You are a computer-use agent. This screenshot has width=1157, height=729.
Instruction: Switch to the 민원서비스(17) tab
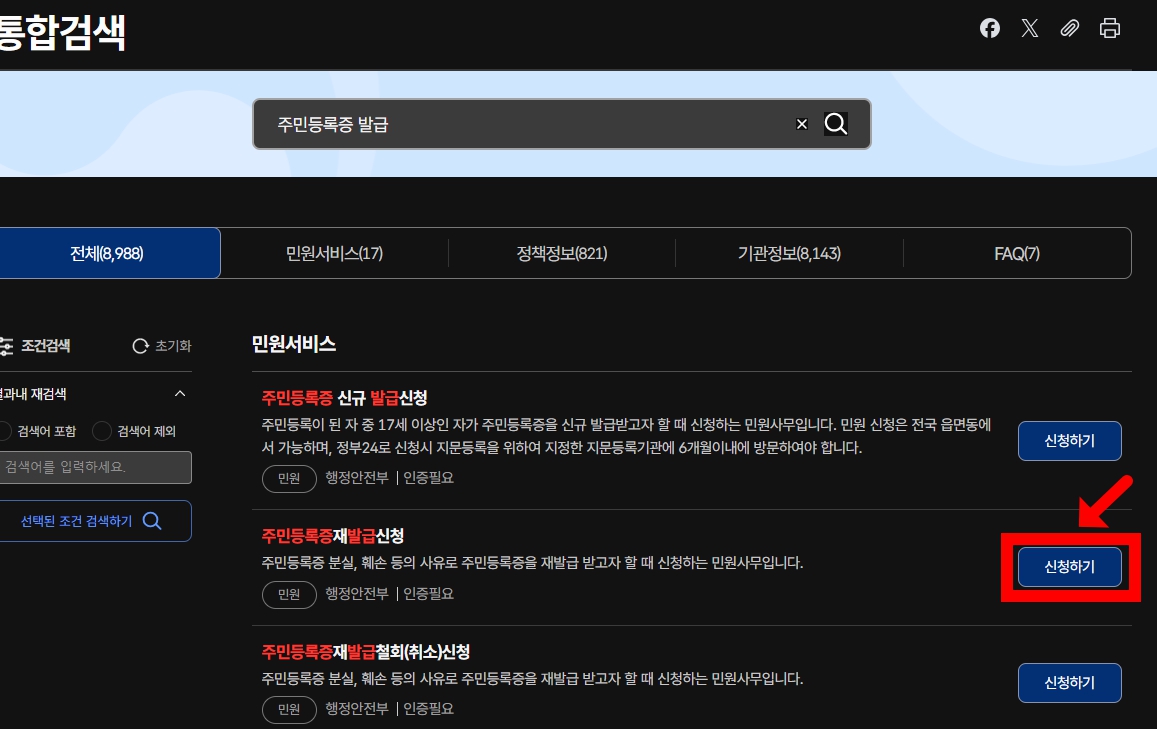click(x=334, y=253)
